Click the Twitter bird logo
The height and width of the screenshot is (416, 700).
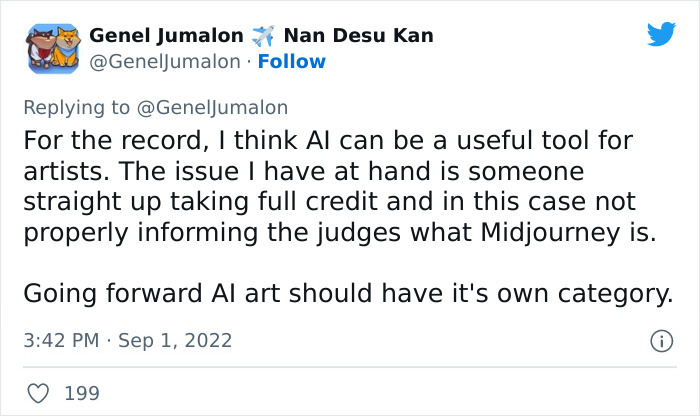coord(661,35)
